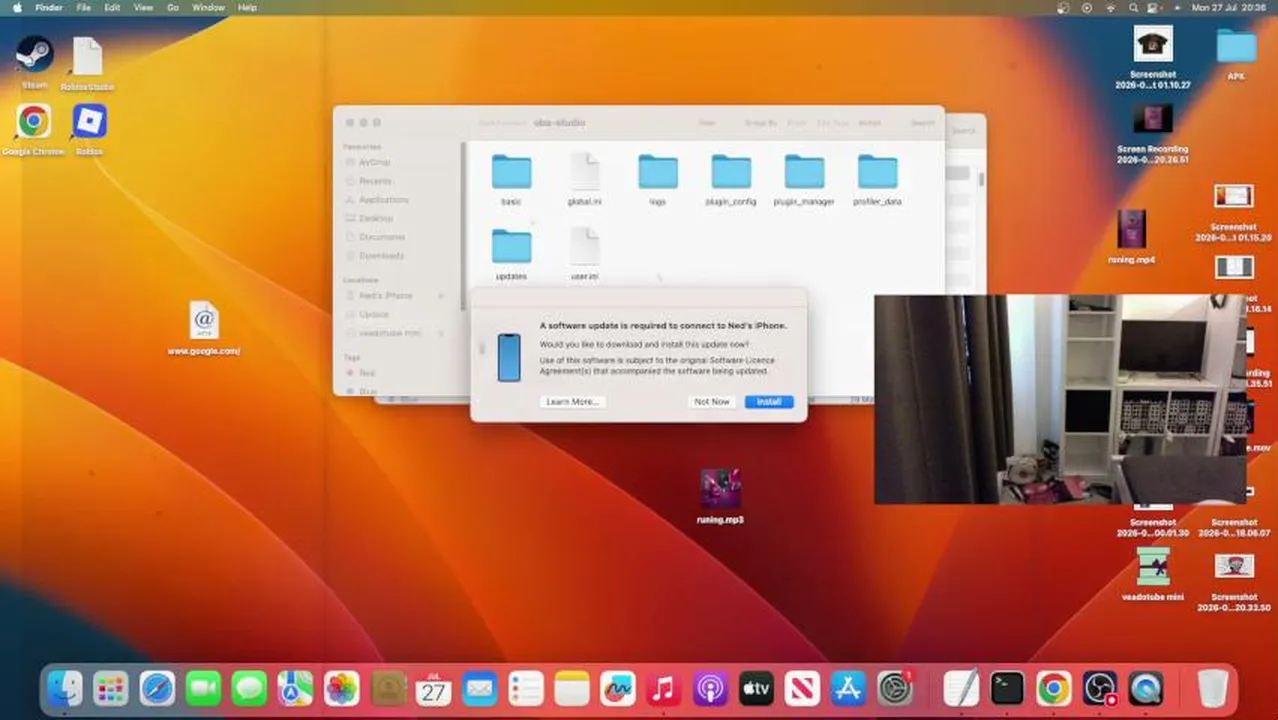The width and height of the screenshot is (1278, 720).
Task: Open Freeform from the Dock
Action: point(618,688)
